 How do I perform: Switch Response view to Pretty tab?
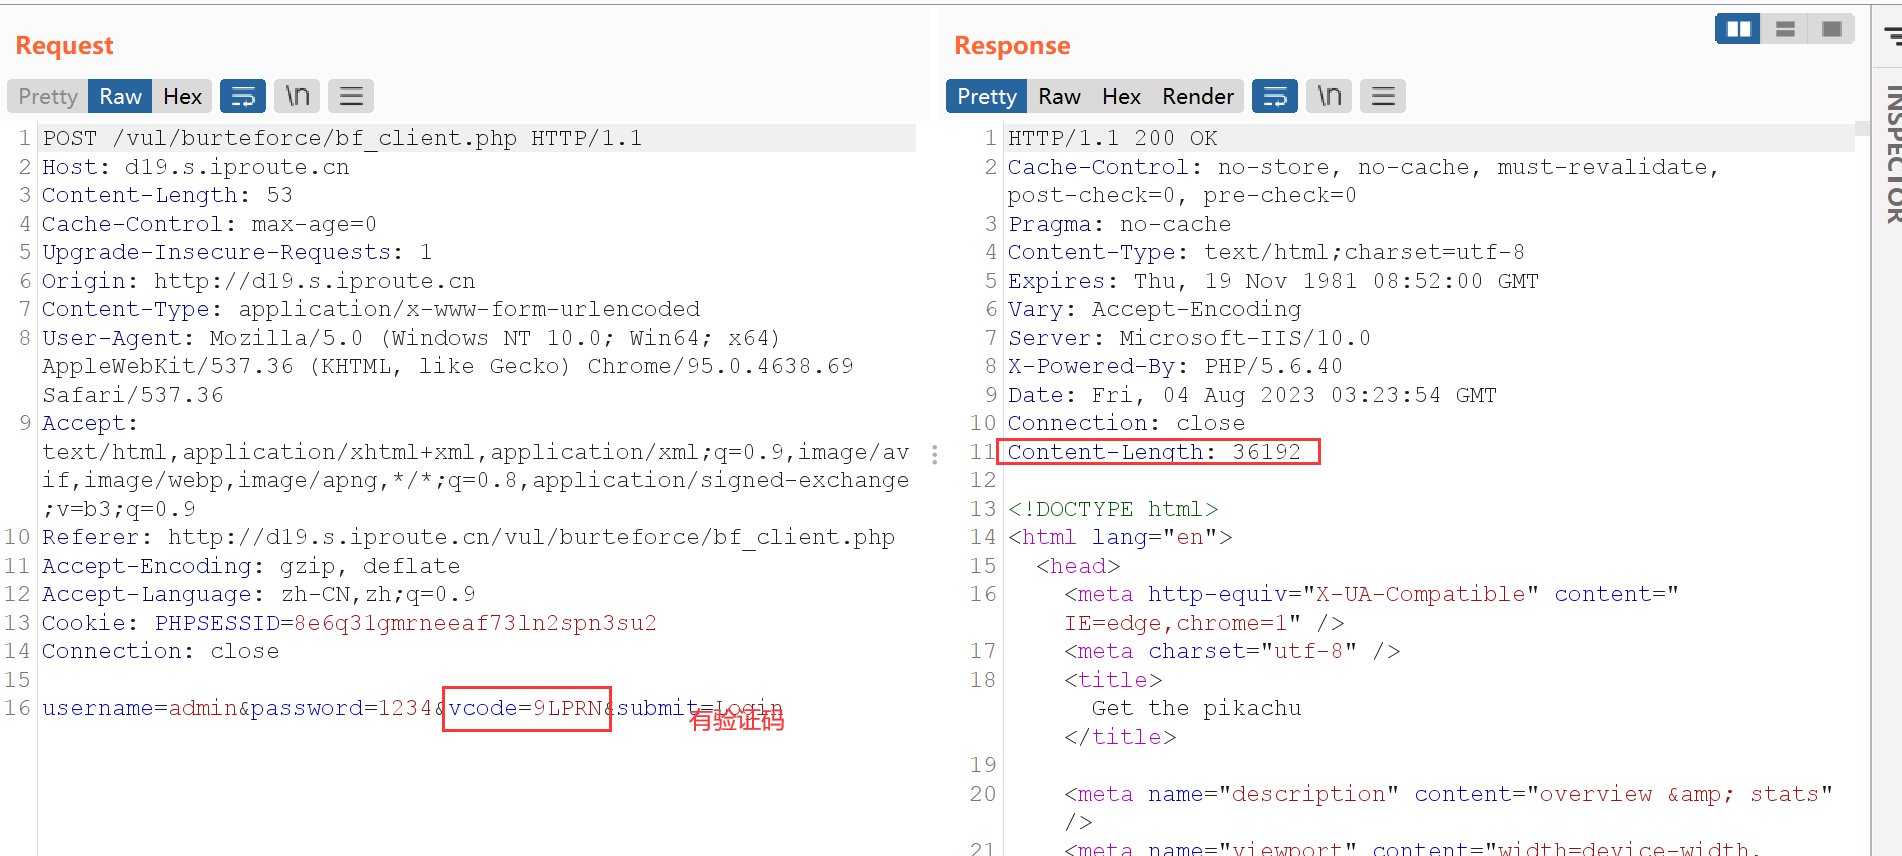point(986,96)
